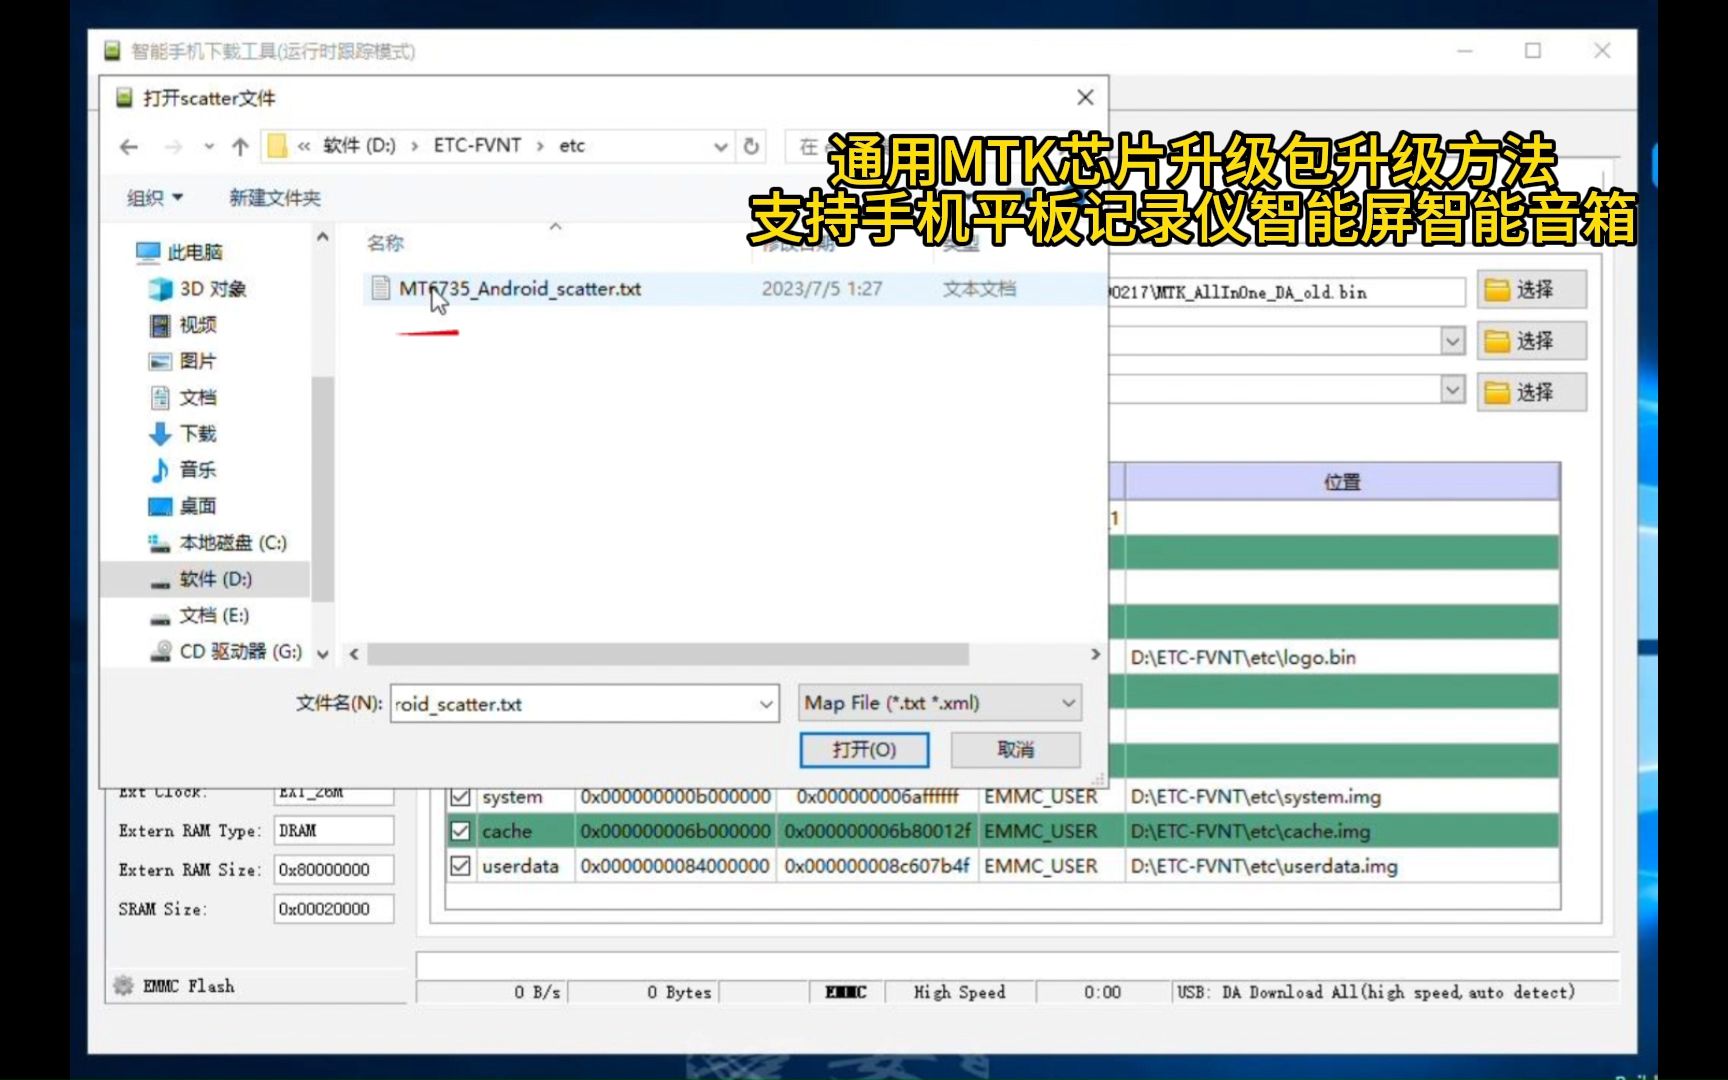Click the sidebar scroll-down arrow
Screen dimensions: 1728x1080
[322, 654]
